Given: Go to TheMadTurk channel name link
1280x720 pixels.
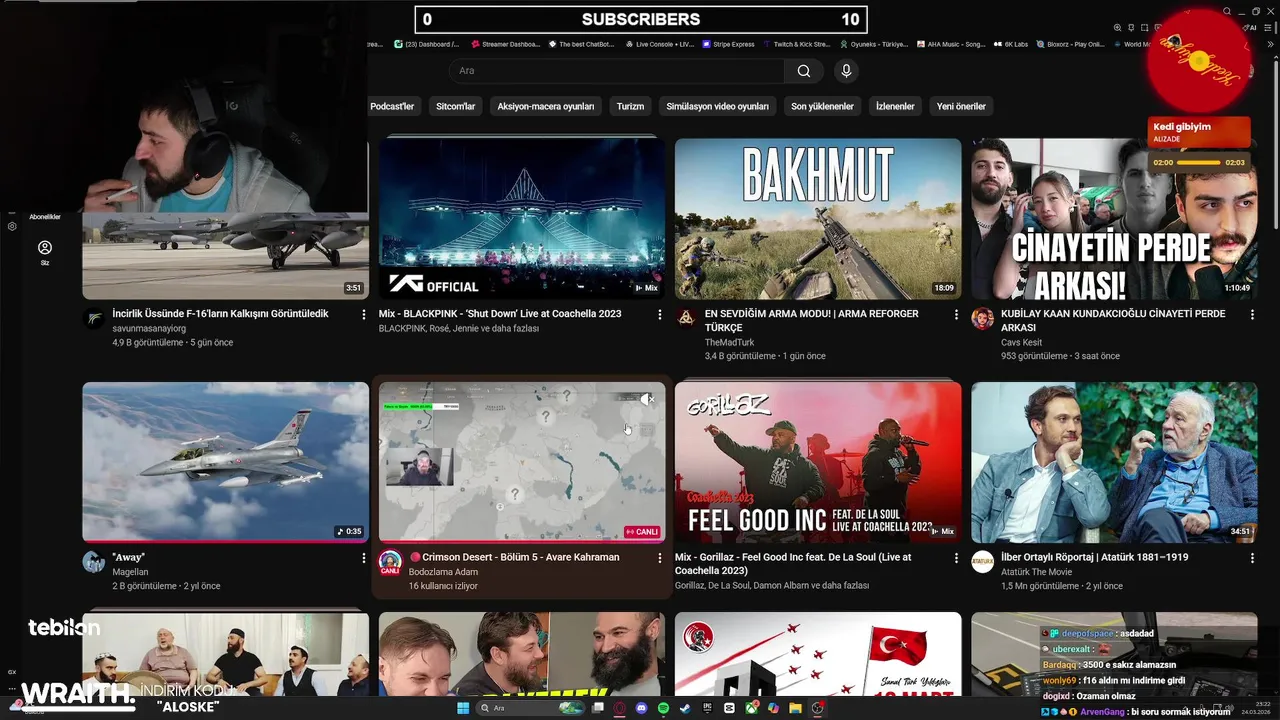Looking at the screenshot, I should tap(732, 342).
